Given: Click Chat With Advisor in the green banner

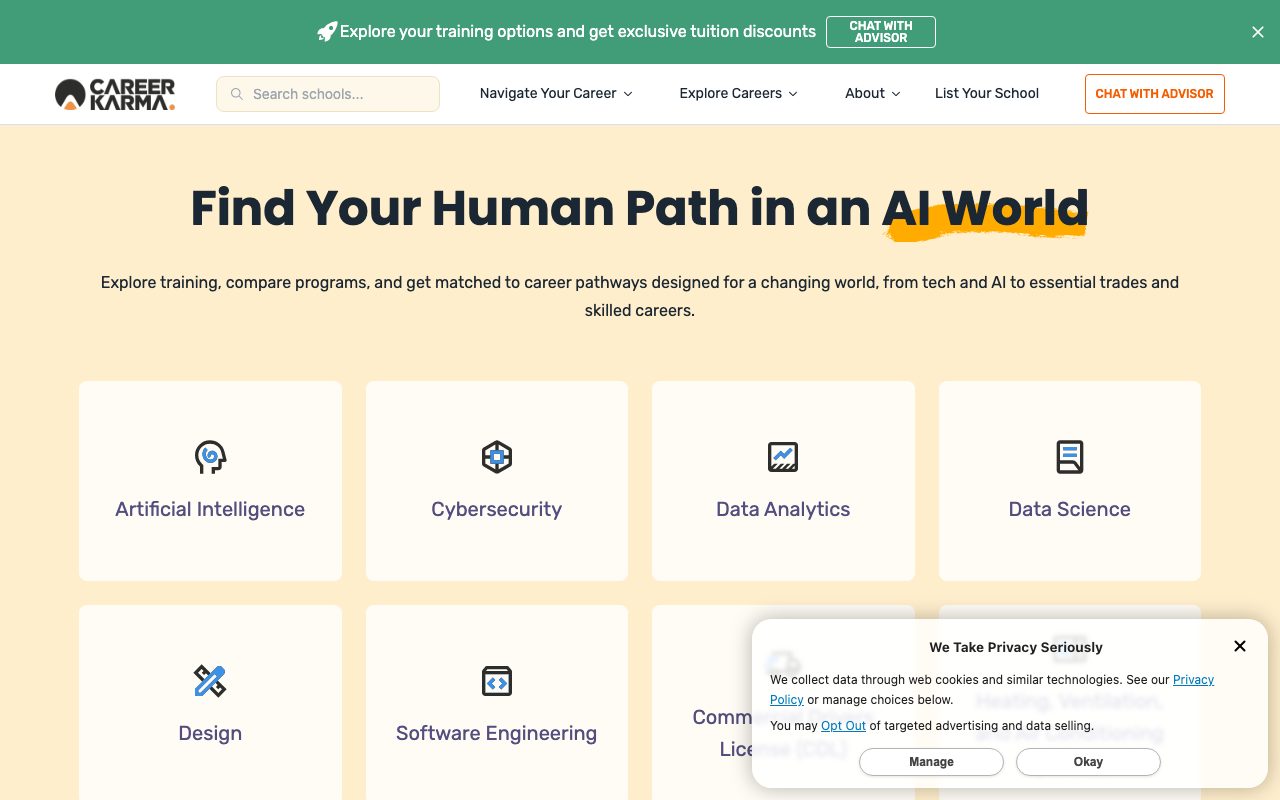Looking at the screenshot, I should pos(881,32).
